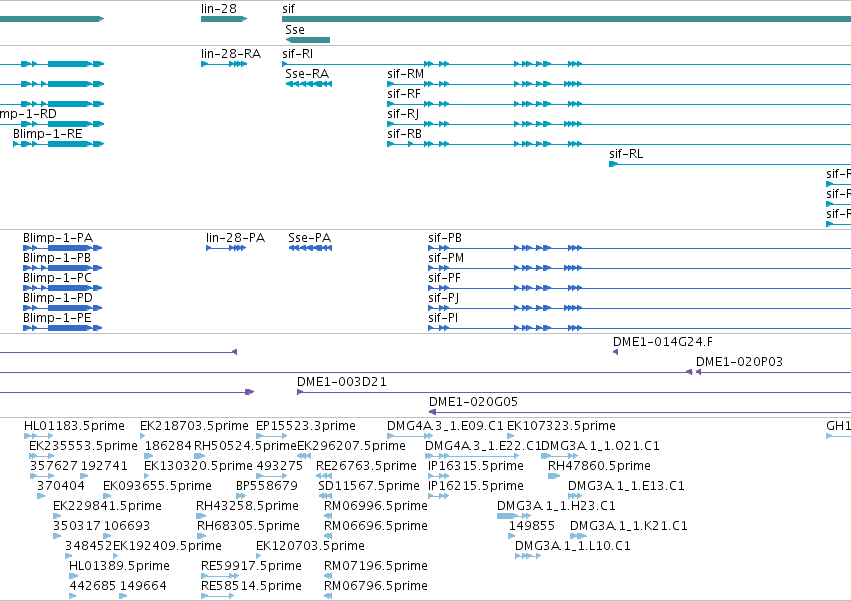Click EST EK218703.5prime
Viewport: 851px width, 601px height.
pyautogui.click(x=142, y=436)
